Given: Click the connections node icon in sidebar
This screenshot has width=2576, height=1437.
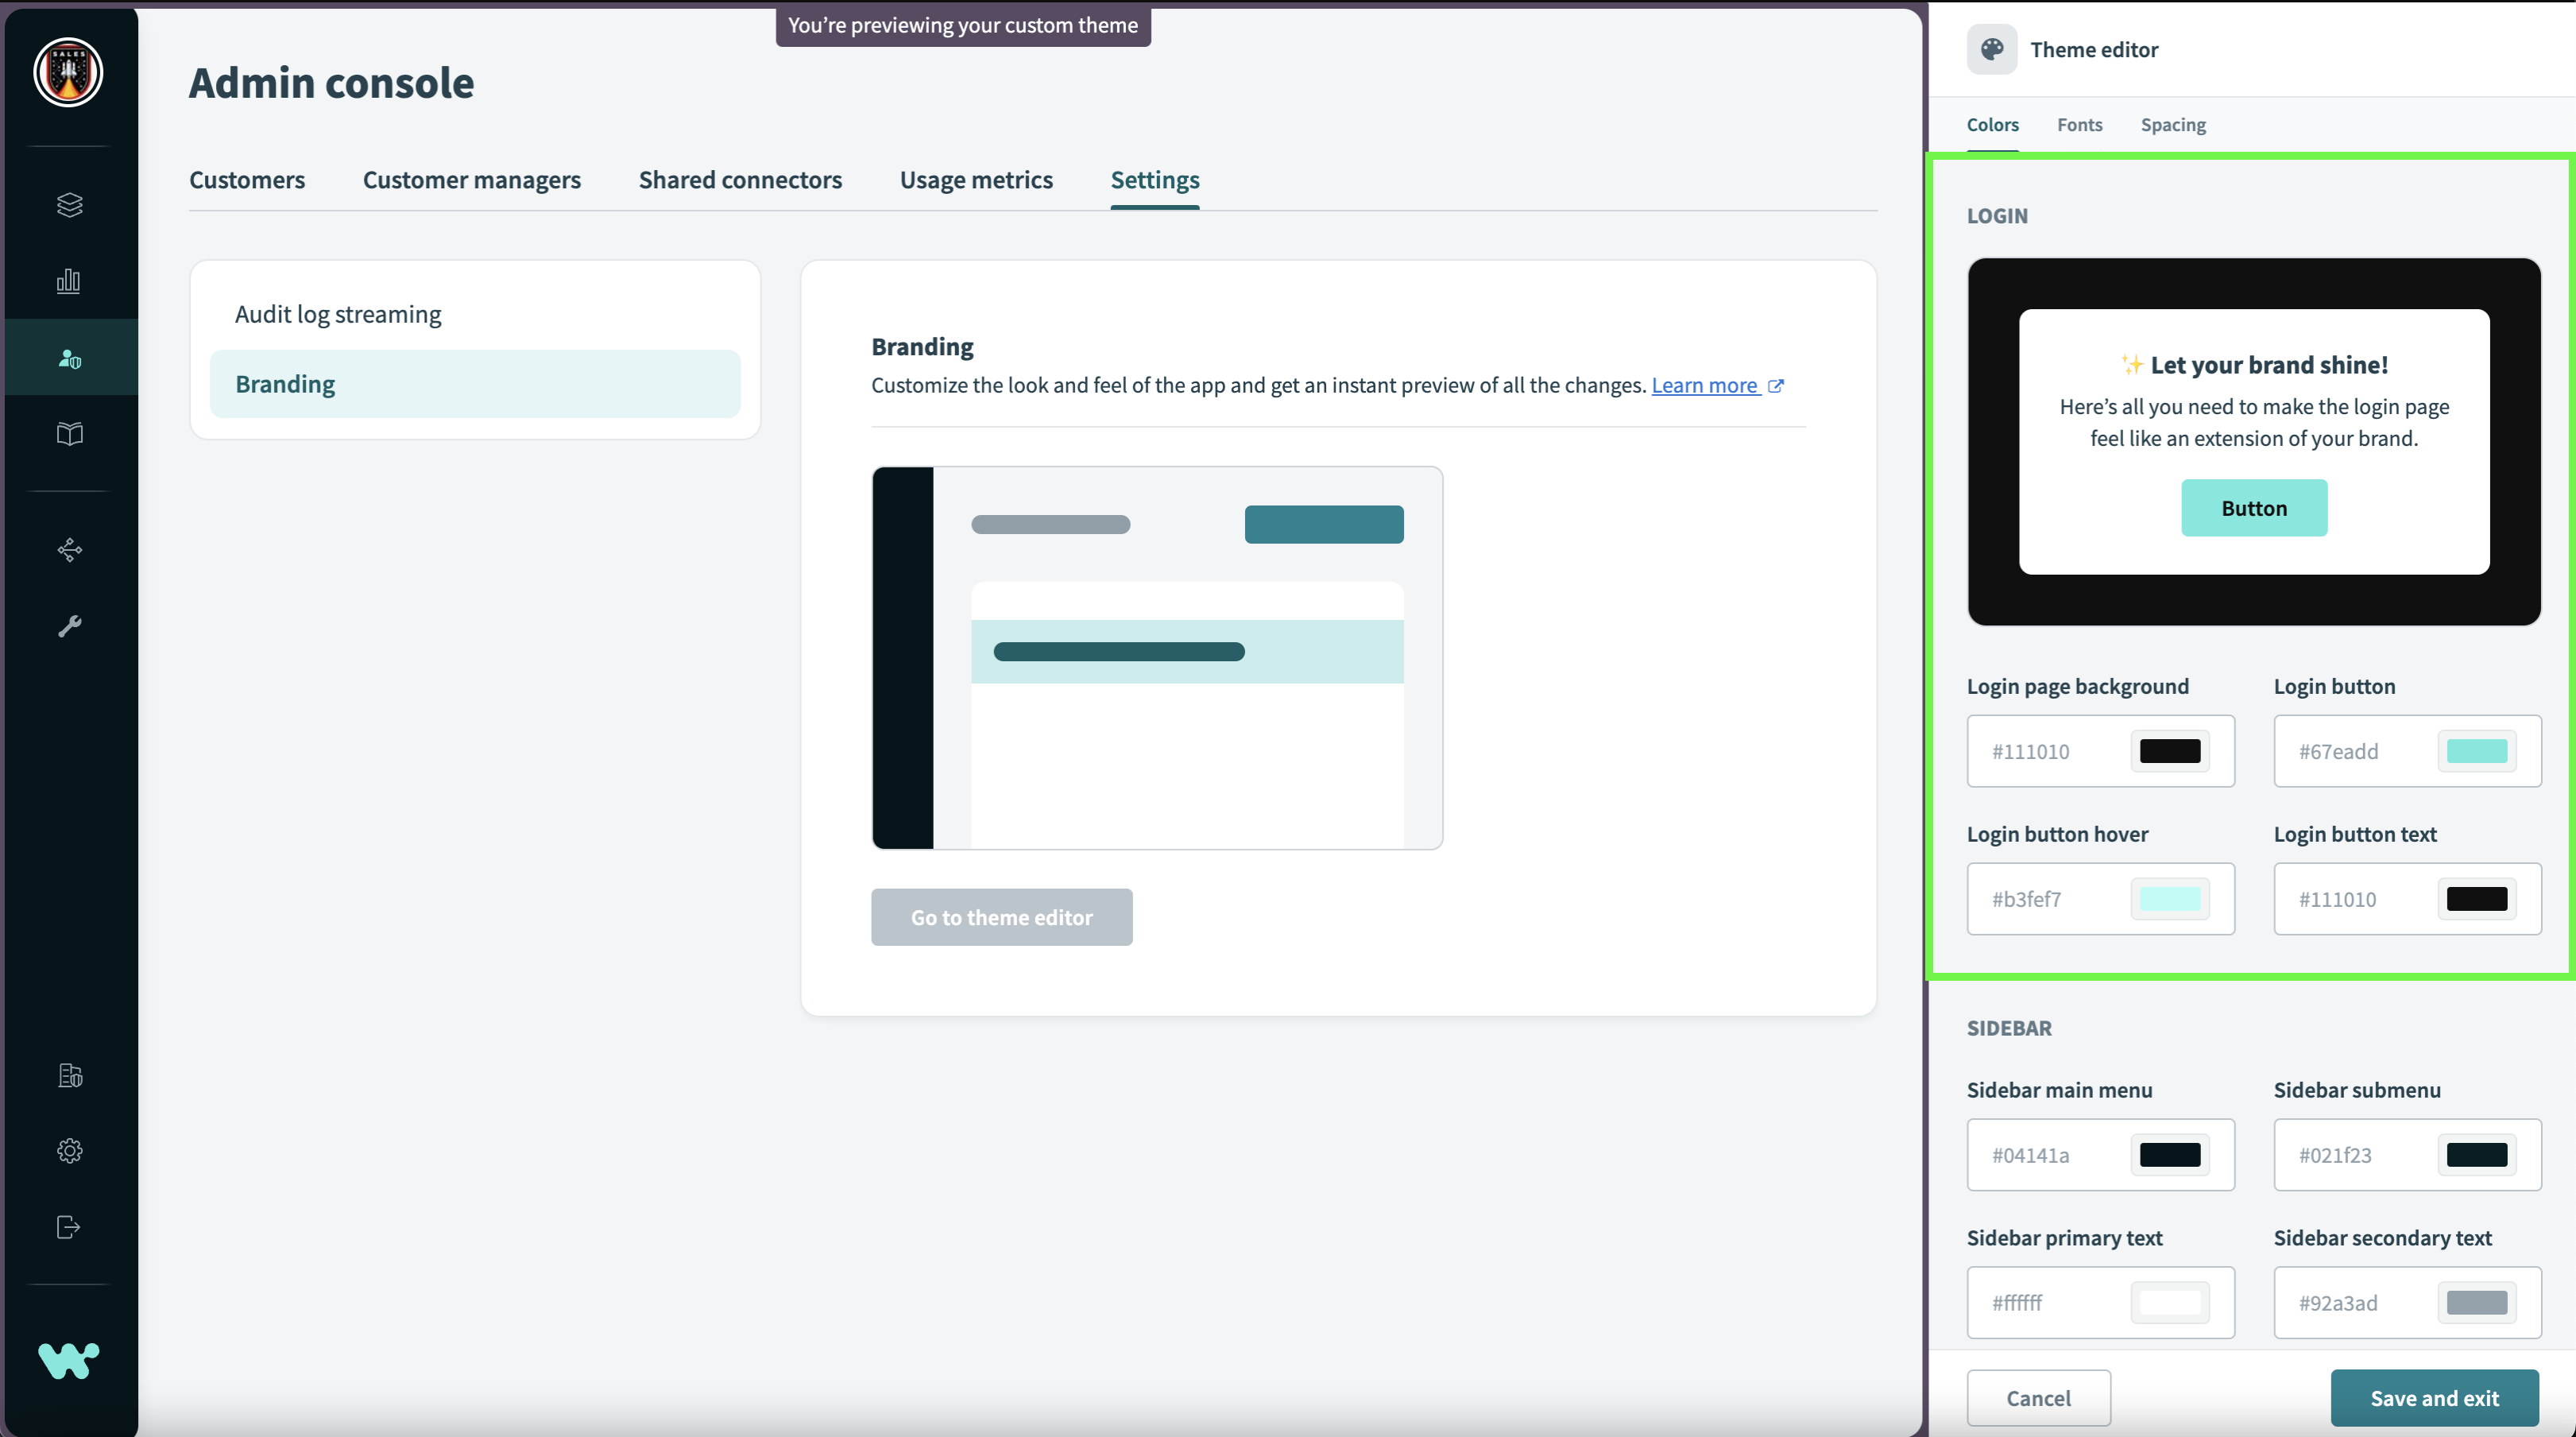Looking at the screenshot, I should pyautogui.click(x=69, y=550).
